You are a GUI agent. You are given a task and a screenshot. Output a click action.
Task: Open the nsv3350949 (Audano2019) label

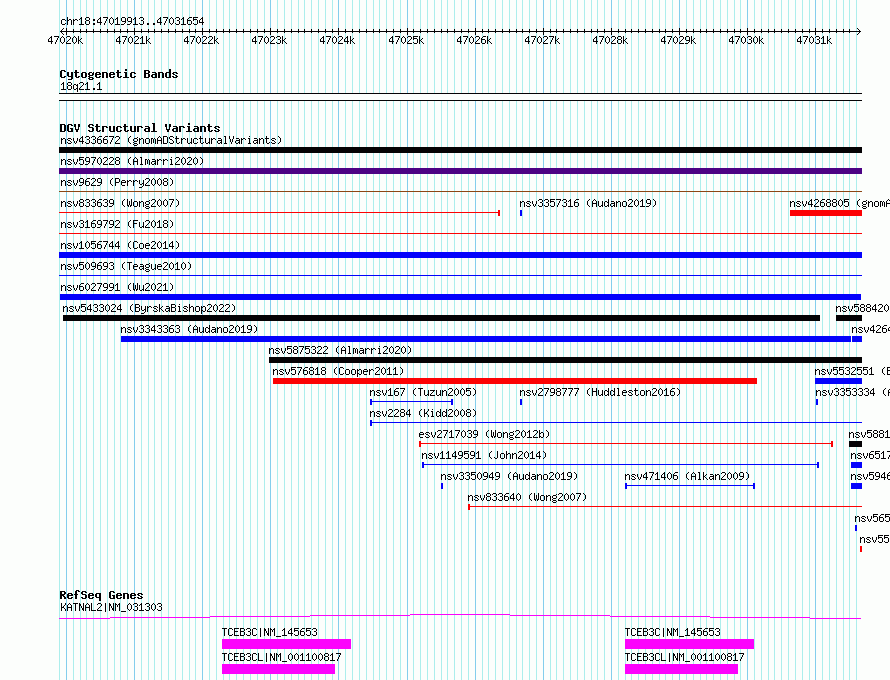pyautogui.click(x=509, y=476)
